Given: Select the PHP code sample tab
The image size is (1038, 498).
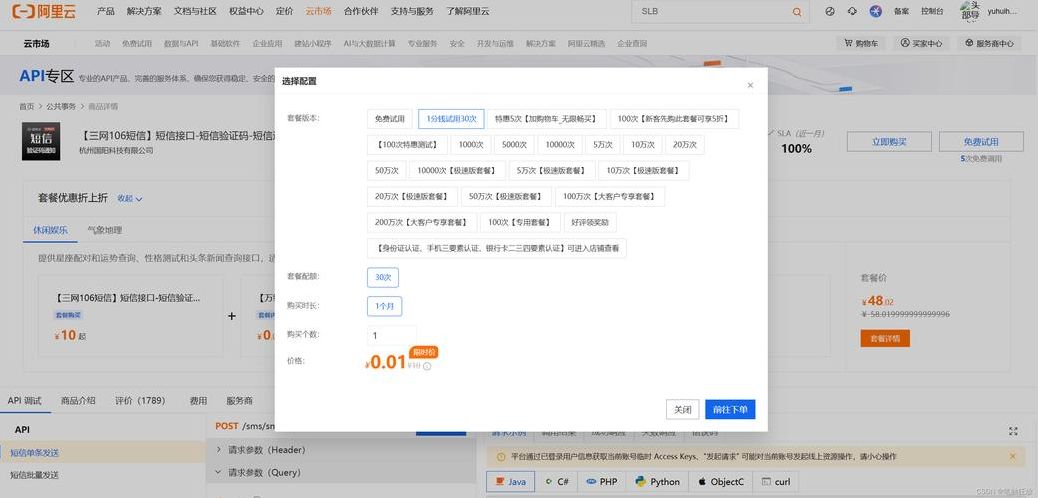Looking at the screenshot, I should point(601,481).
